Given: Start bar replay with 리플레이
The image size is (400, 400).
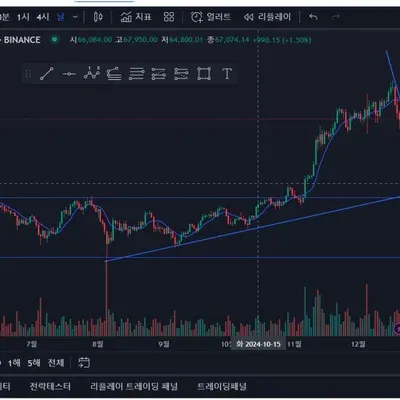Looking at the screenshot, I should [x=267, y=17].
